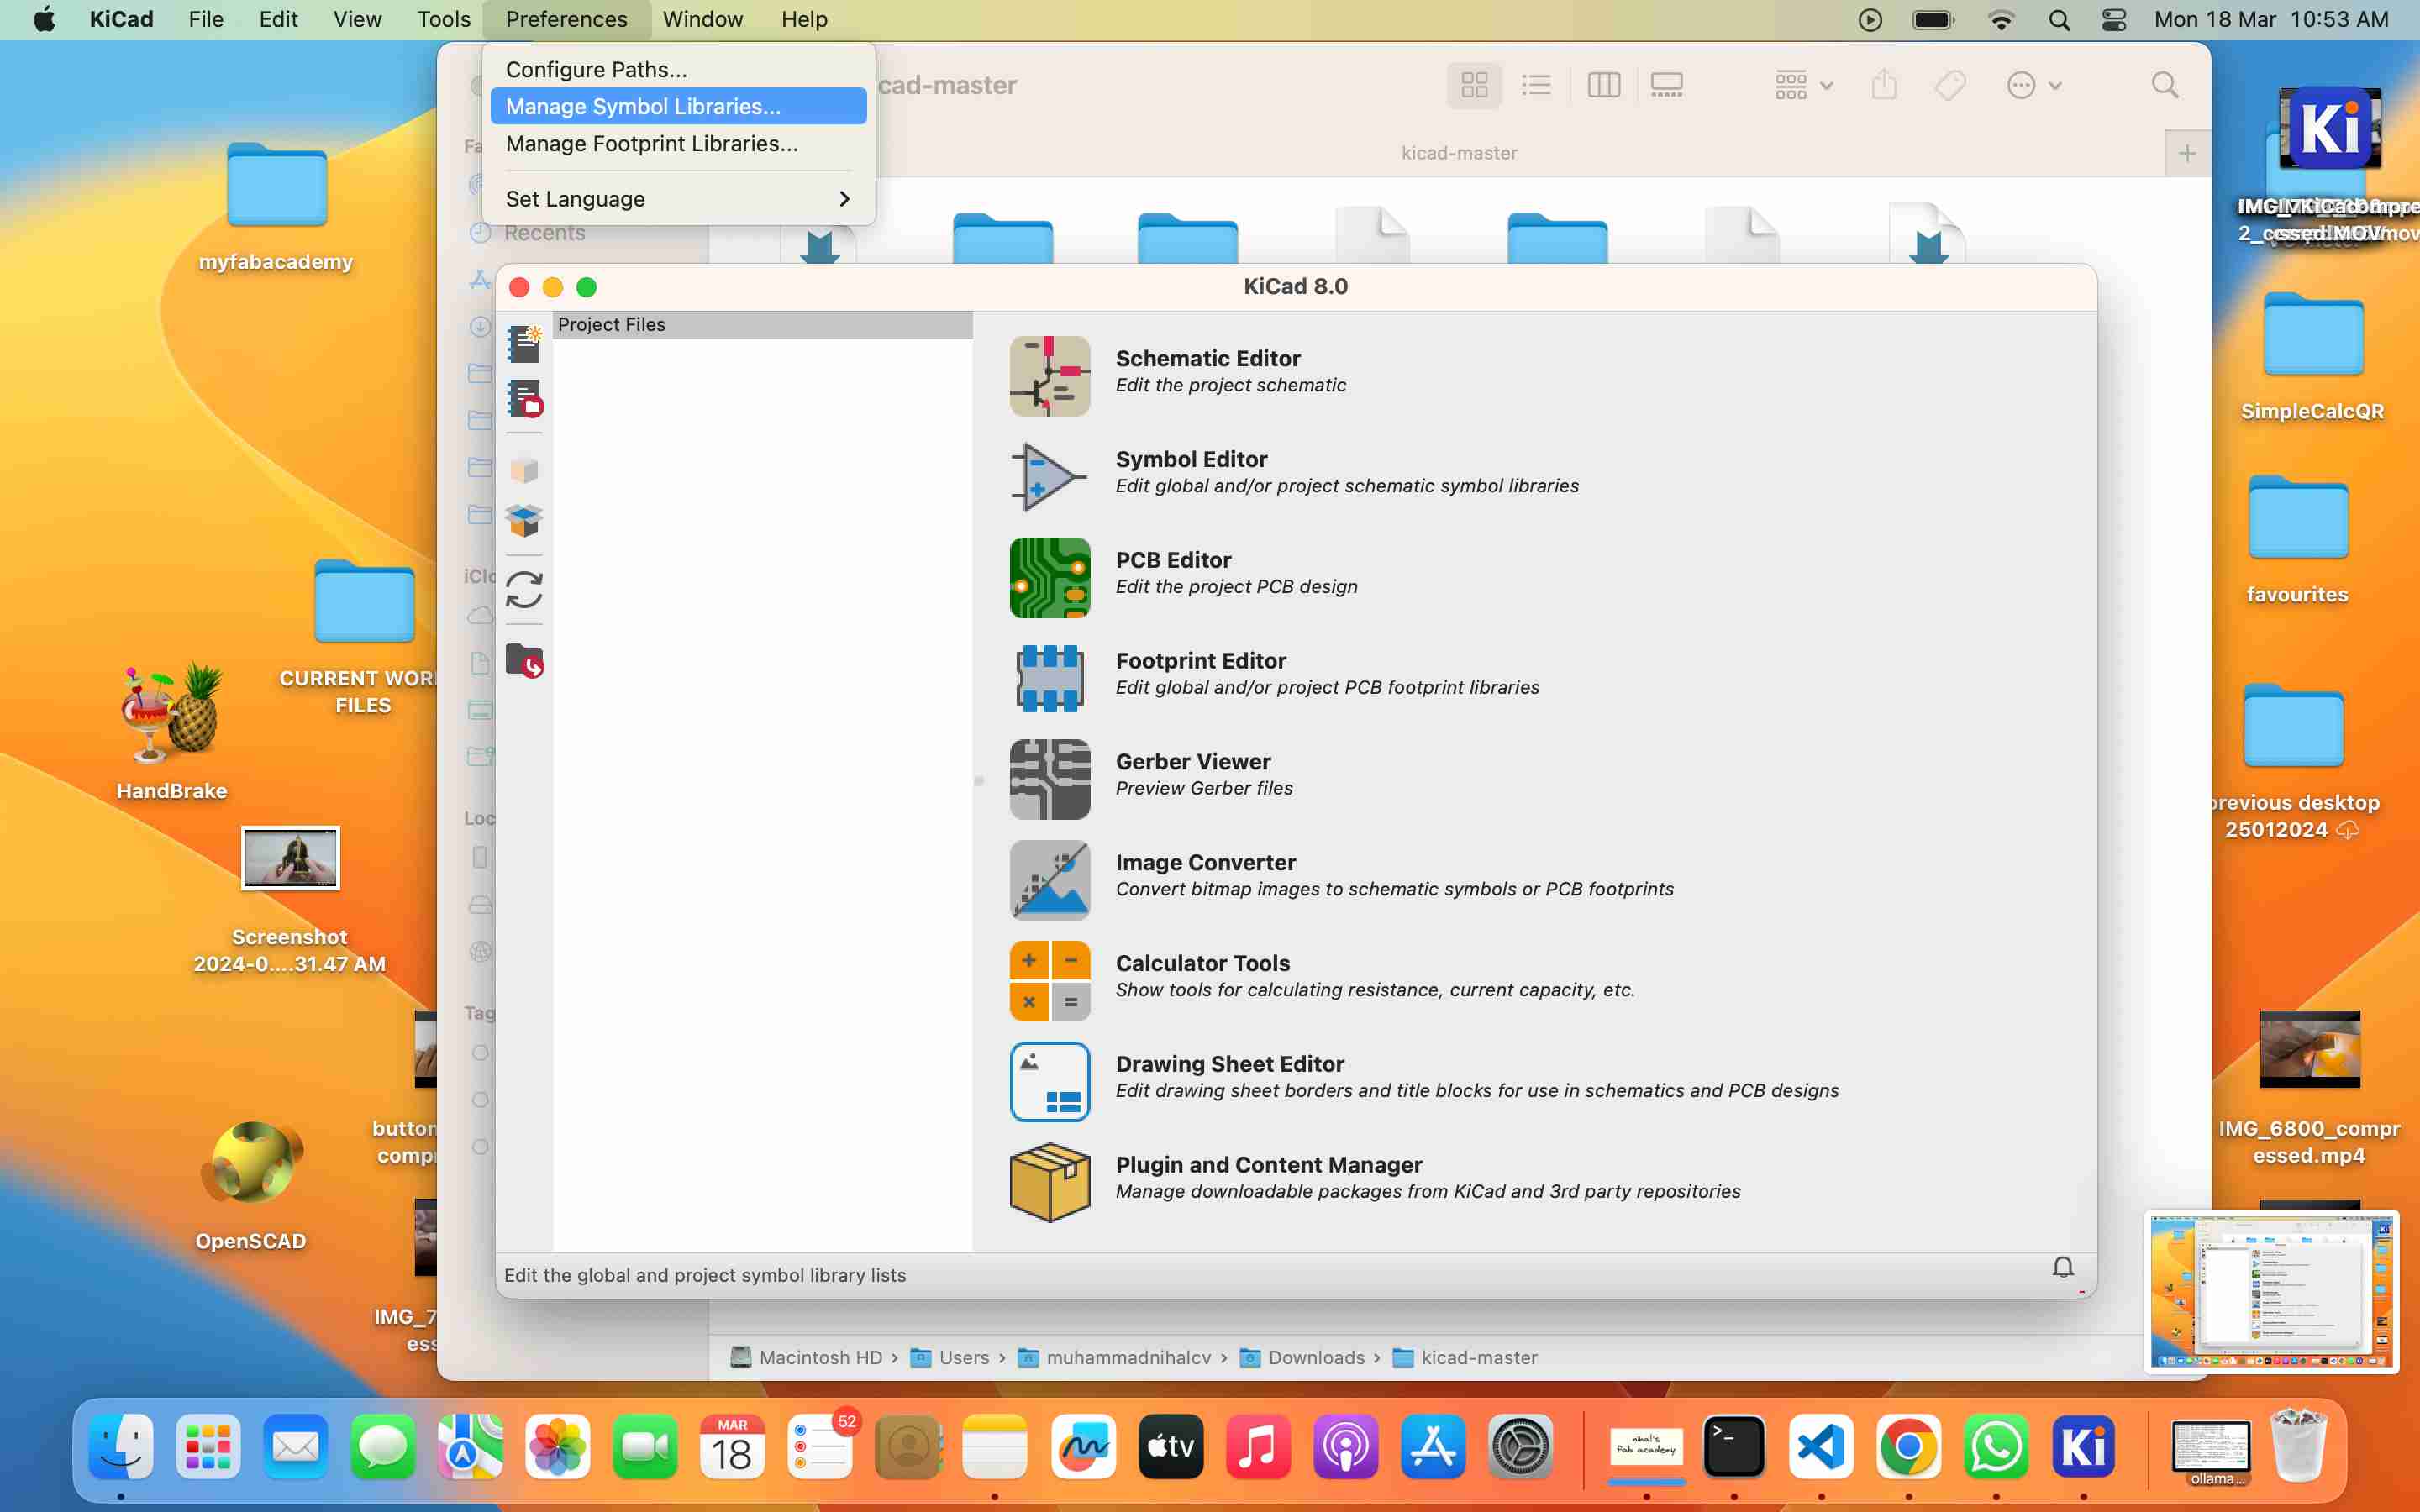Click the Gerber Viewer title text

(x=1193, y=761)
